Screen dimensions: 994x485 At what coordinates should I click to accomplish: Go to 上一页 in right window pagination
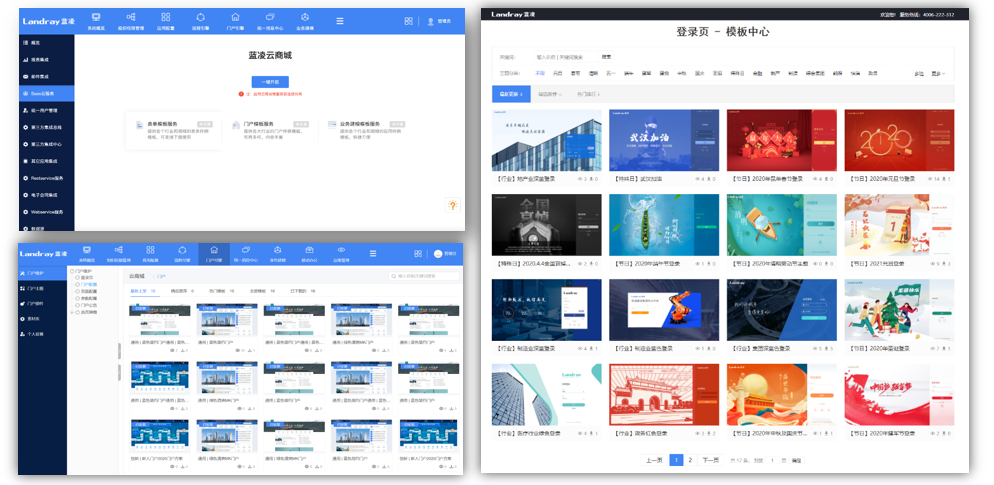[654, 460]
